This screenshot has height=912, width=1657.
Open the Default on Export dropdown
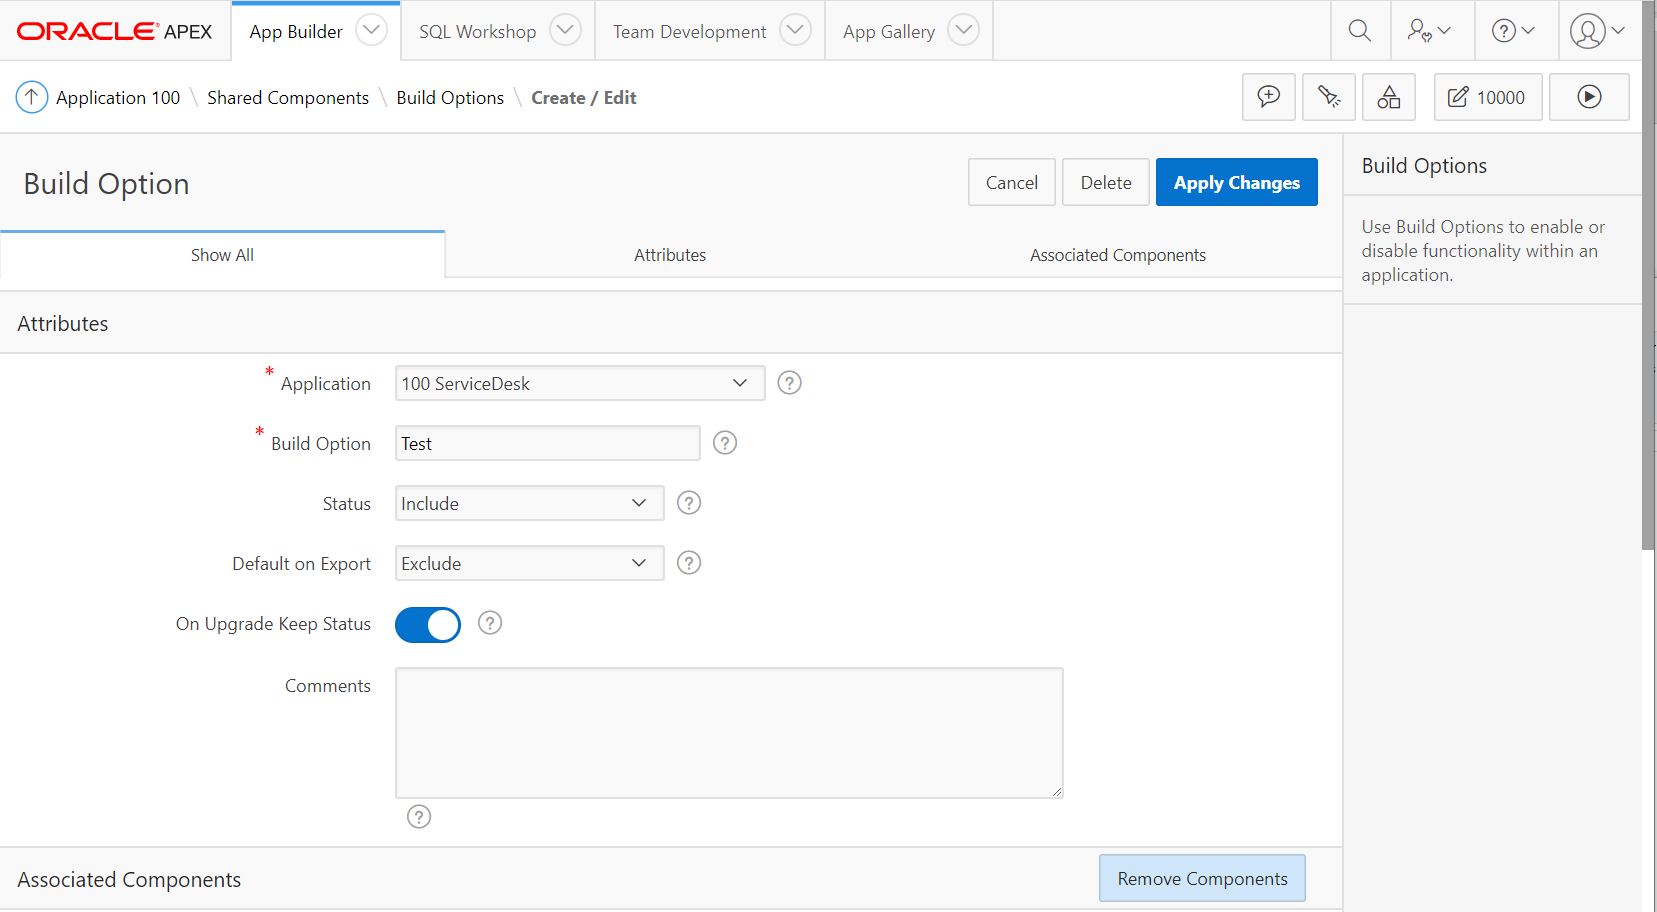(x=529, y=563)
